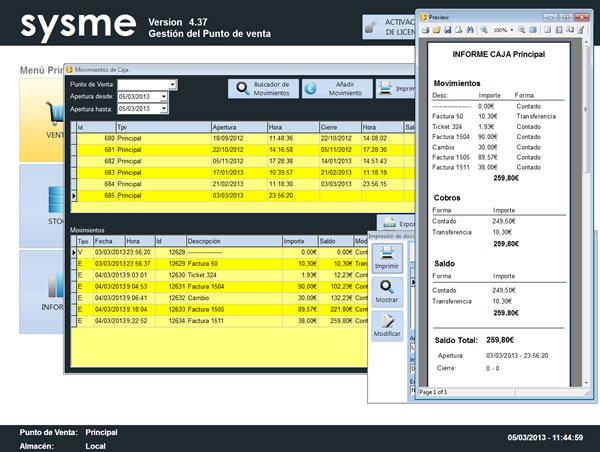Click the Apertura column header

point(239,127)
